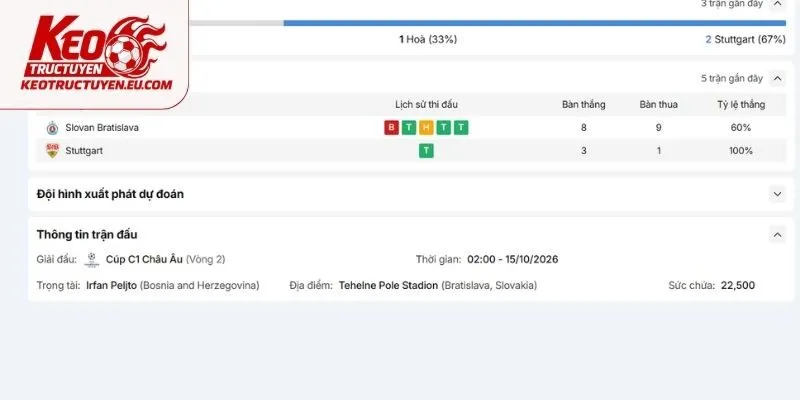Open the 'Cúp C1 Châu Âu' competition link
The width and height of the screenshot is (800, 400).
144,259
